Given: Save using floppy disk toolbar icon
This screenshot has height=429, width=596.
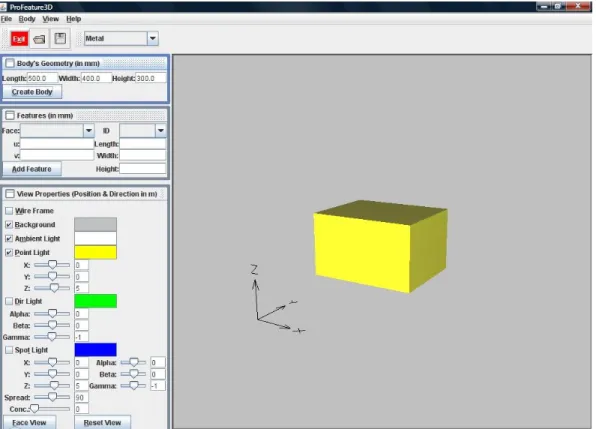Looking at the screenshot, I should pos(60,38).
